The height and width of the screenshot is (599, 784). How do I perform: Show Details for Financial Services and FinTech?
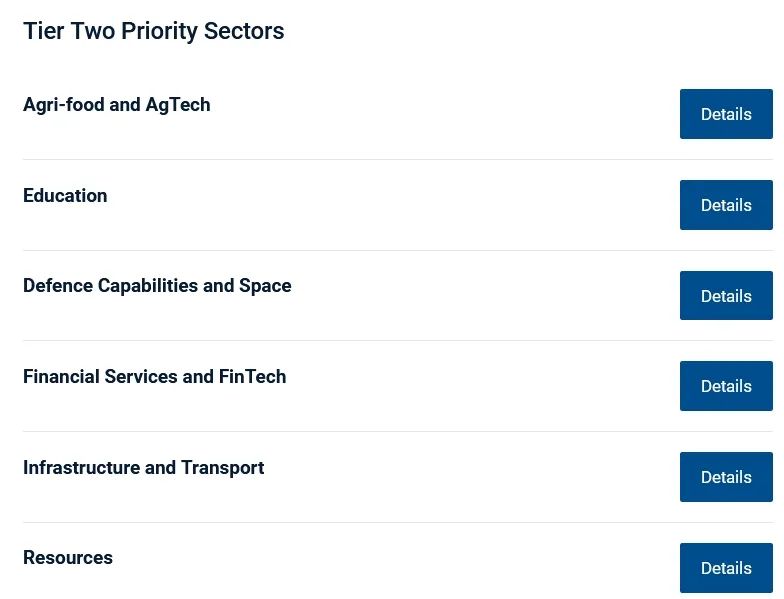pos(726,386)
